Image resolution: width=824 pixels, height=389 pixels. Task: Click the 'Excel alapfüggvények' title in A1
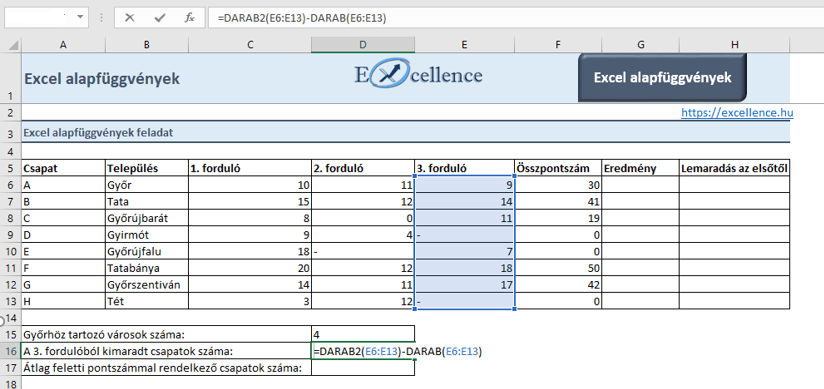[x=102, y=79]
